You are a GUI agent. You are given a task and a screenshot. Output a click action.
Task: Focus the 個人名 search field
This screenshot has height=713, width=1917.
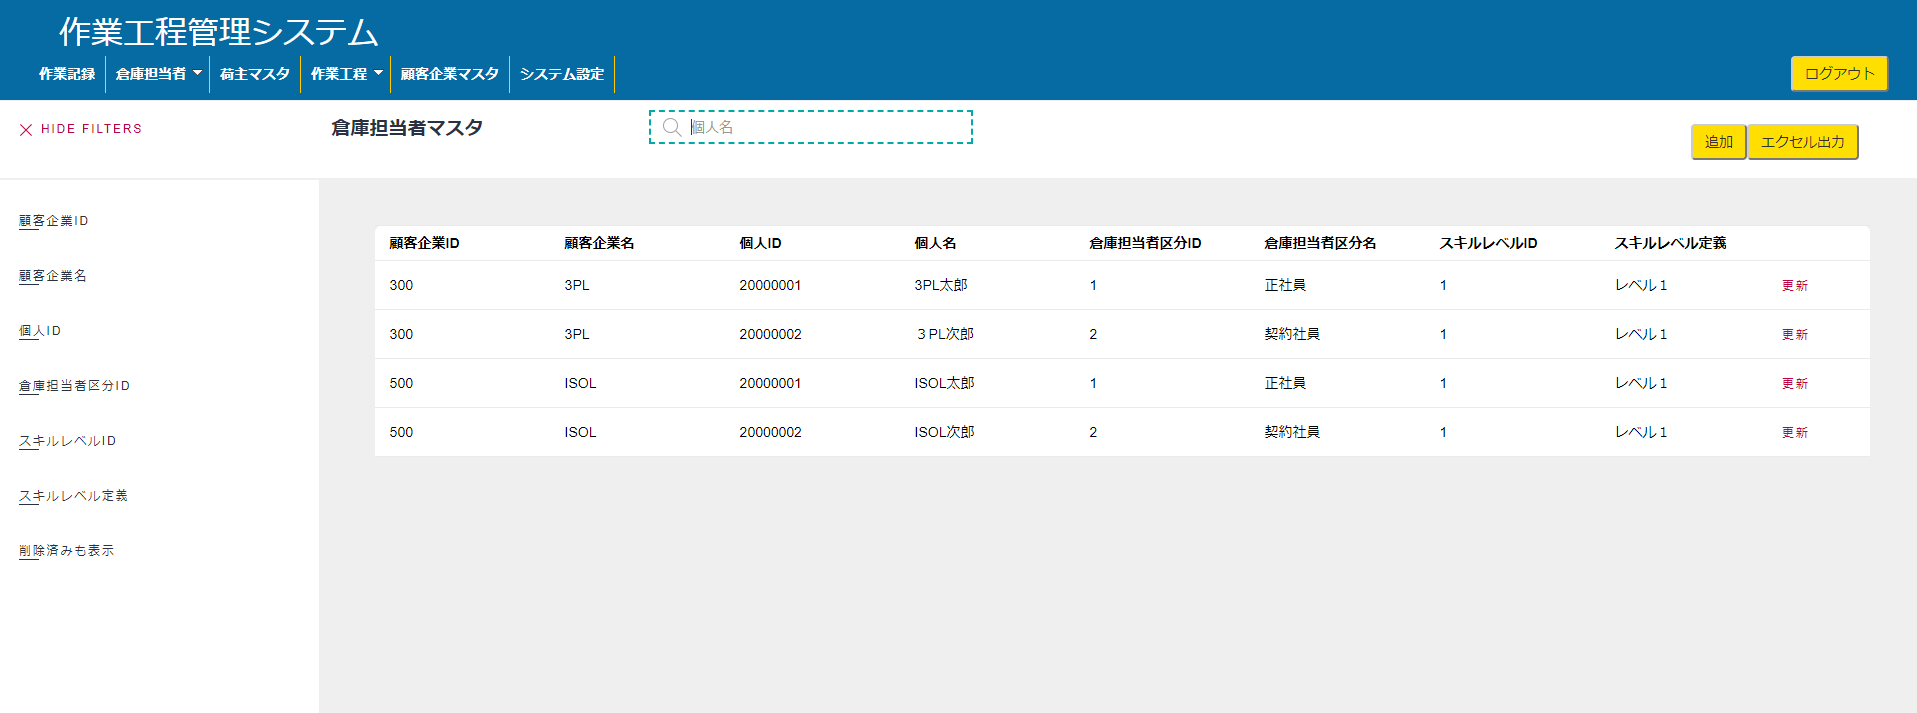[x=811, y=127]
